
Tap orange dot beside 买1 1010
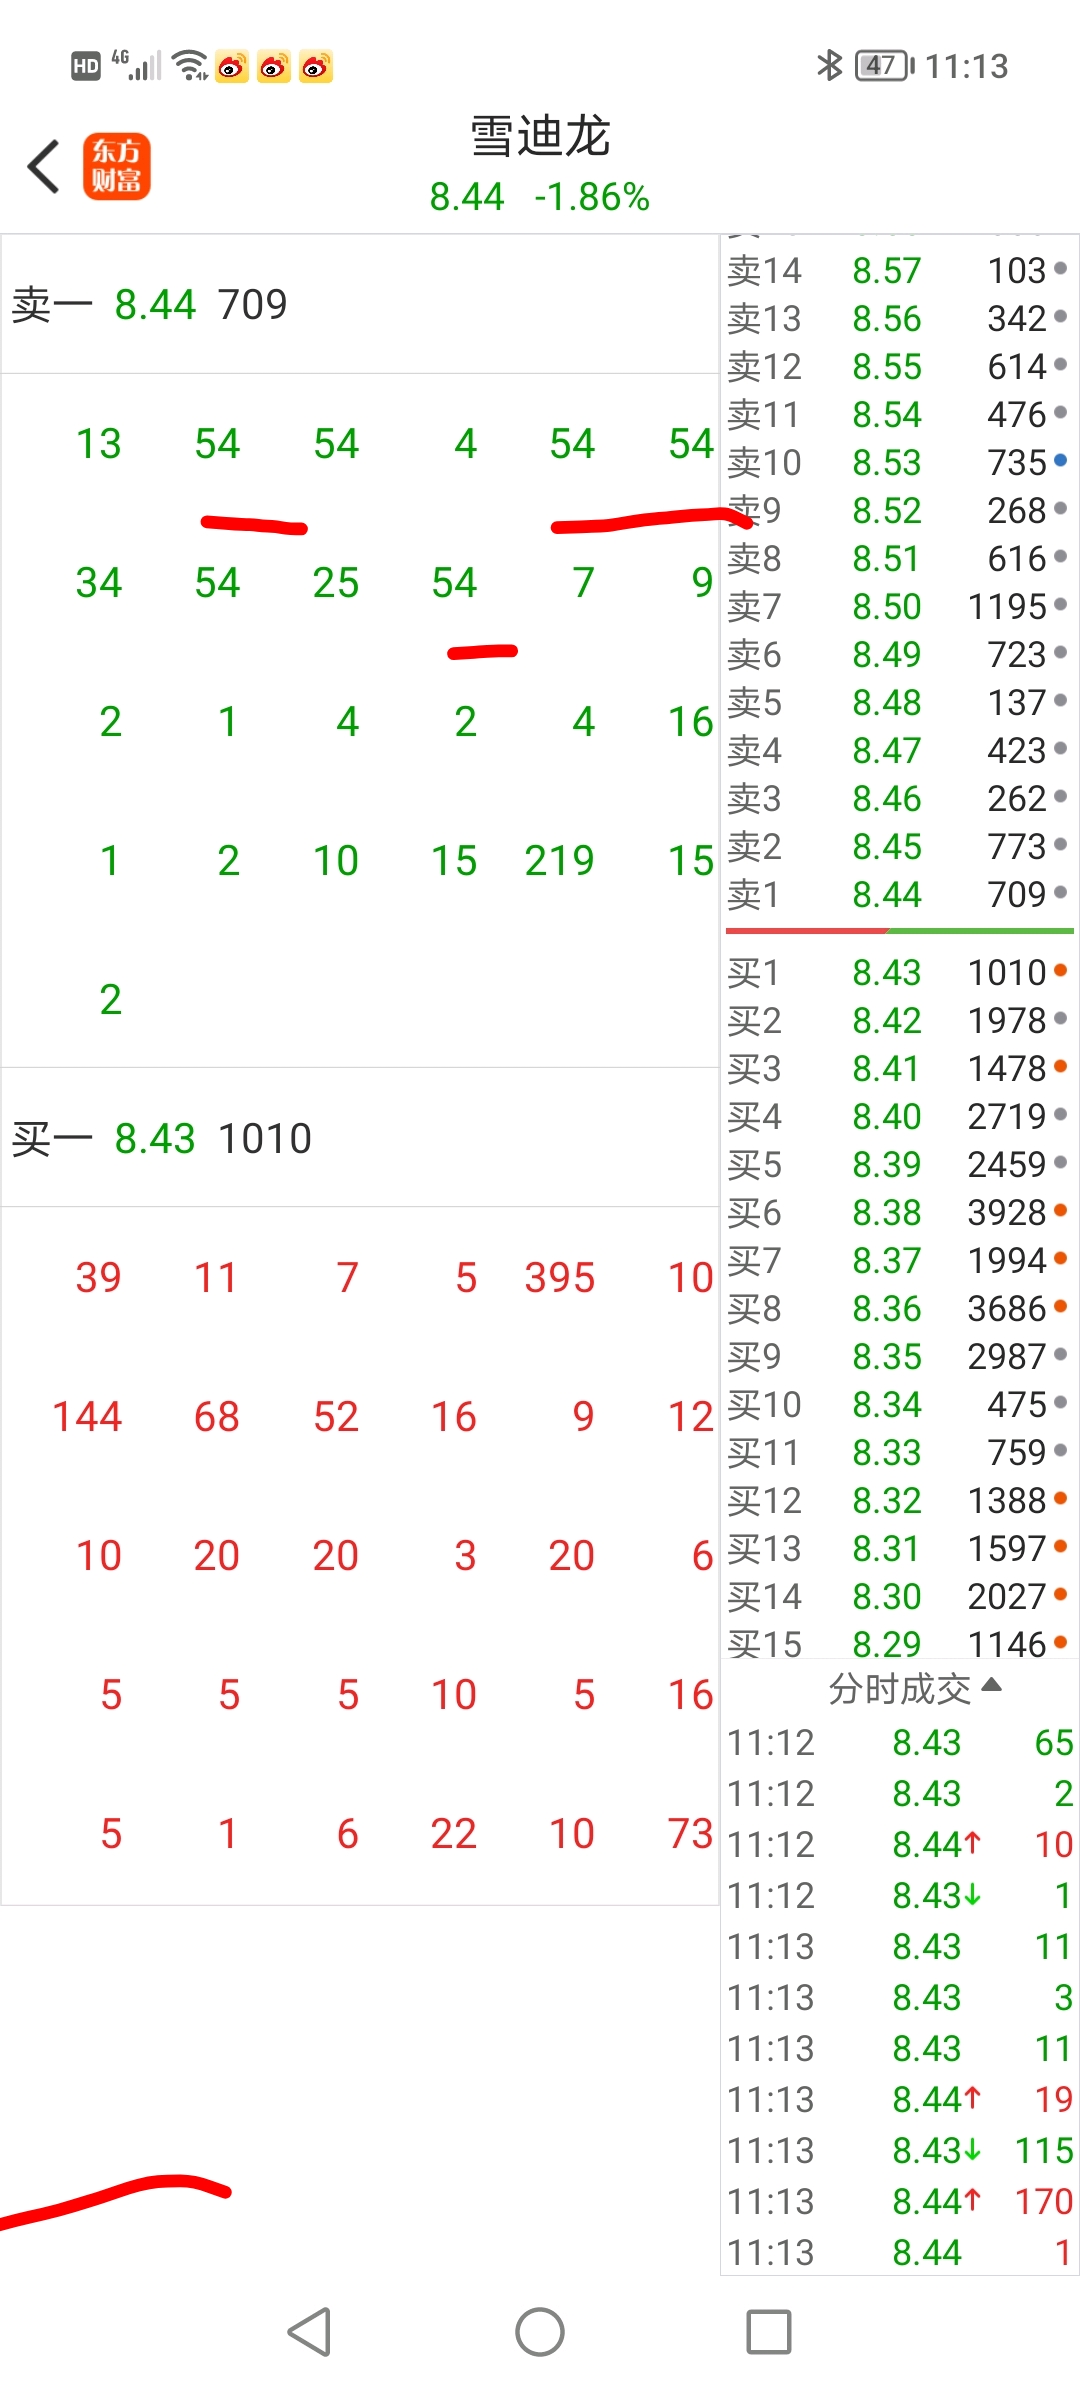[1060, 970]
